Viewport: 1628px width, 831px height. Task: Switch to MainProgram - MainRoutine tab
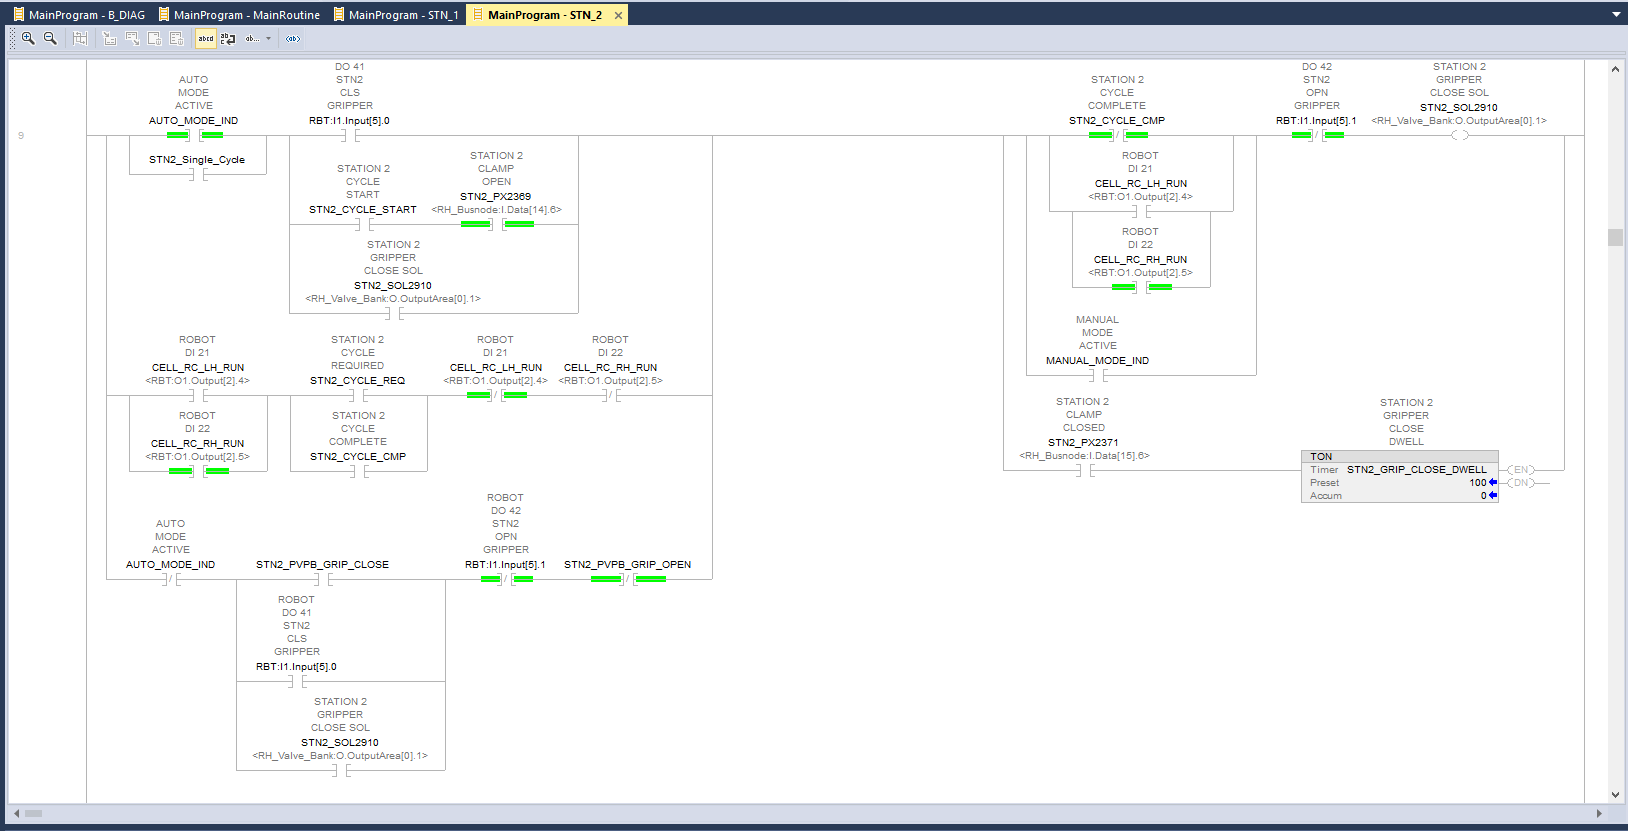[246, 15]
